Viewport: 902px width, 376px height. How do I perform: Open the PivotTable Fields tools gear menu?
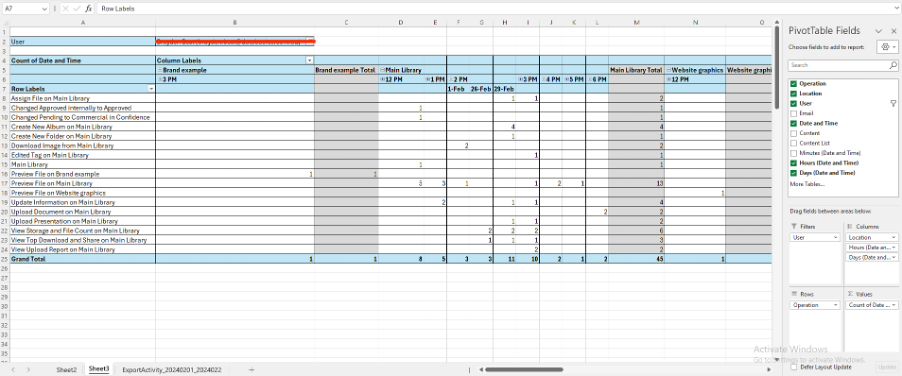coord(886,47)
